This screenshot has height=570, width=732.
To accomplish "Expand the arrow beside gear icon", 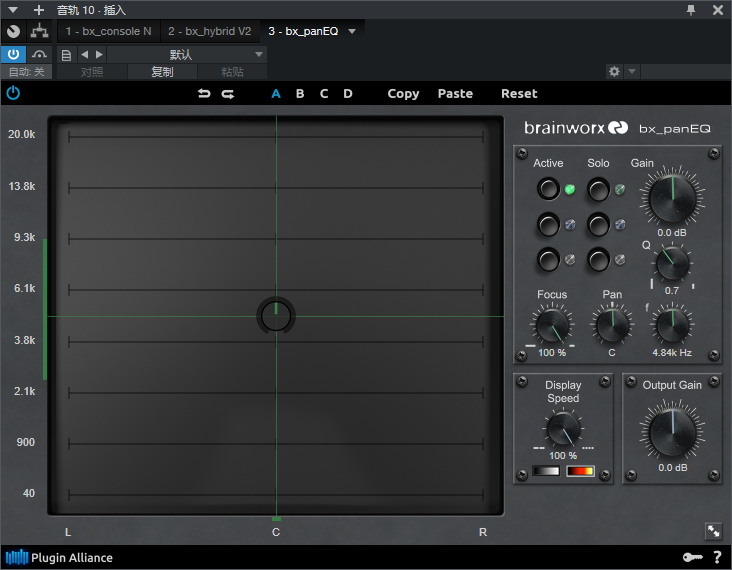I will pyautogui.click(x=632, y=71).
